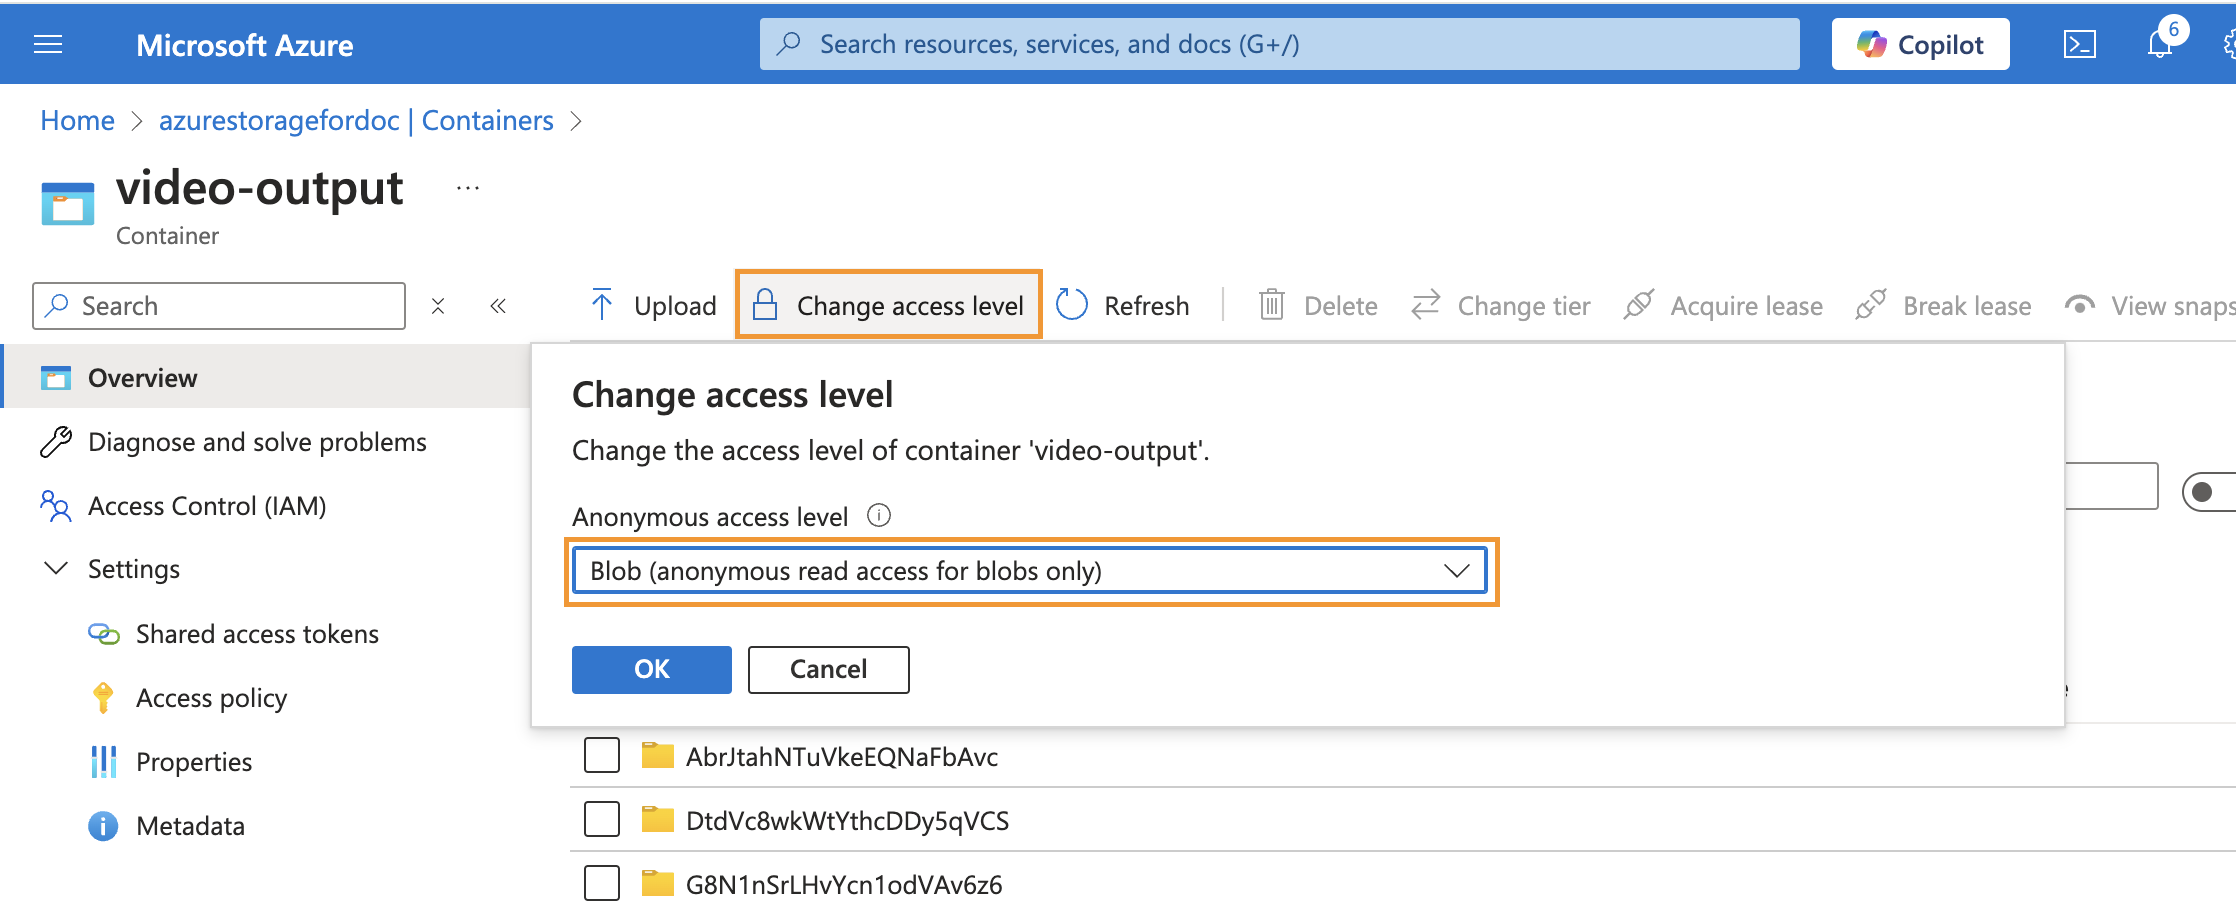This screenshot has height=914, width=2236.
Task: Click the info icon beside Anonymous access level
Action: [x=879, y=516]
